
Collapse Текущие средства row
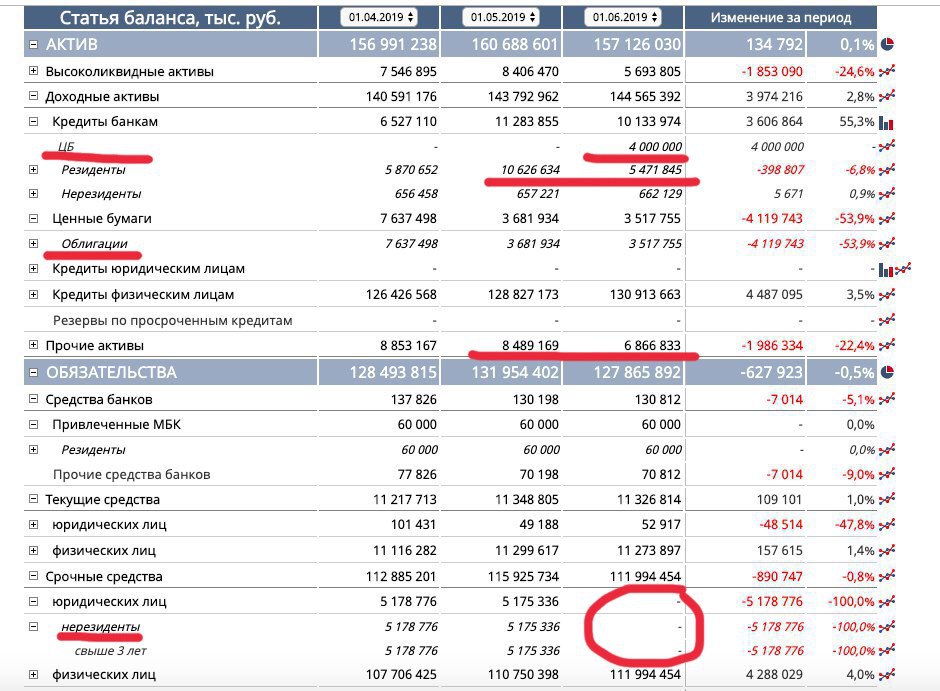[x=34, y=499]
